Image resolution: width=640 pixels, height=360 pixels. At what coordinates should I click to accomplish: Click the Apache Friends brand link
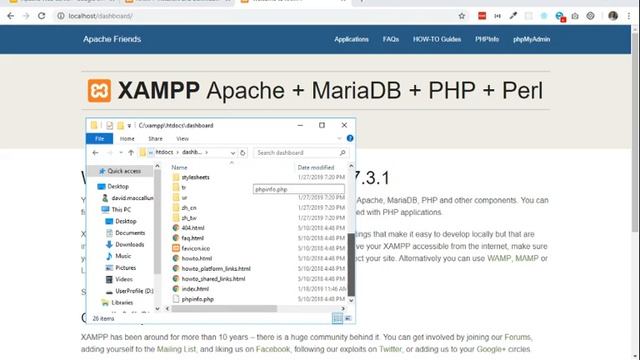(x=112, y=39)
